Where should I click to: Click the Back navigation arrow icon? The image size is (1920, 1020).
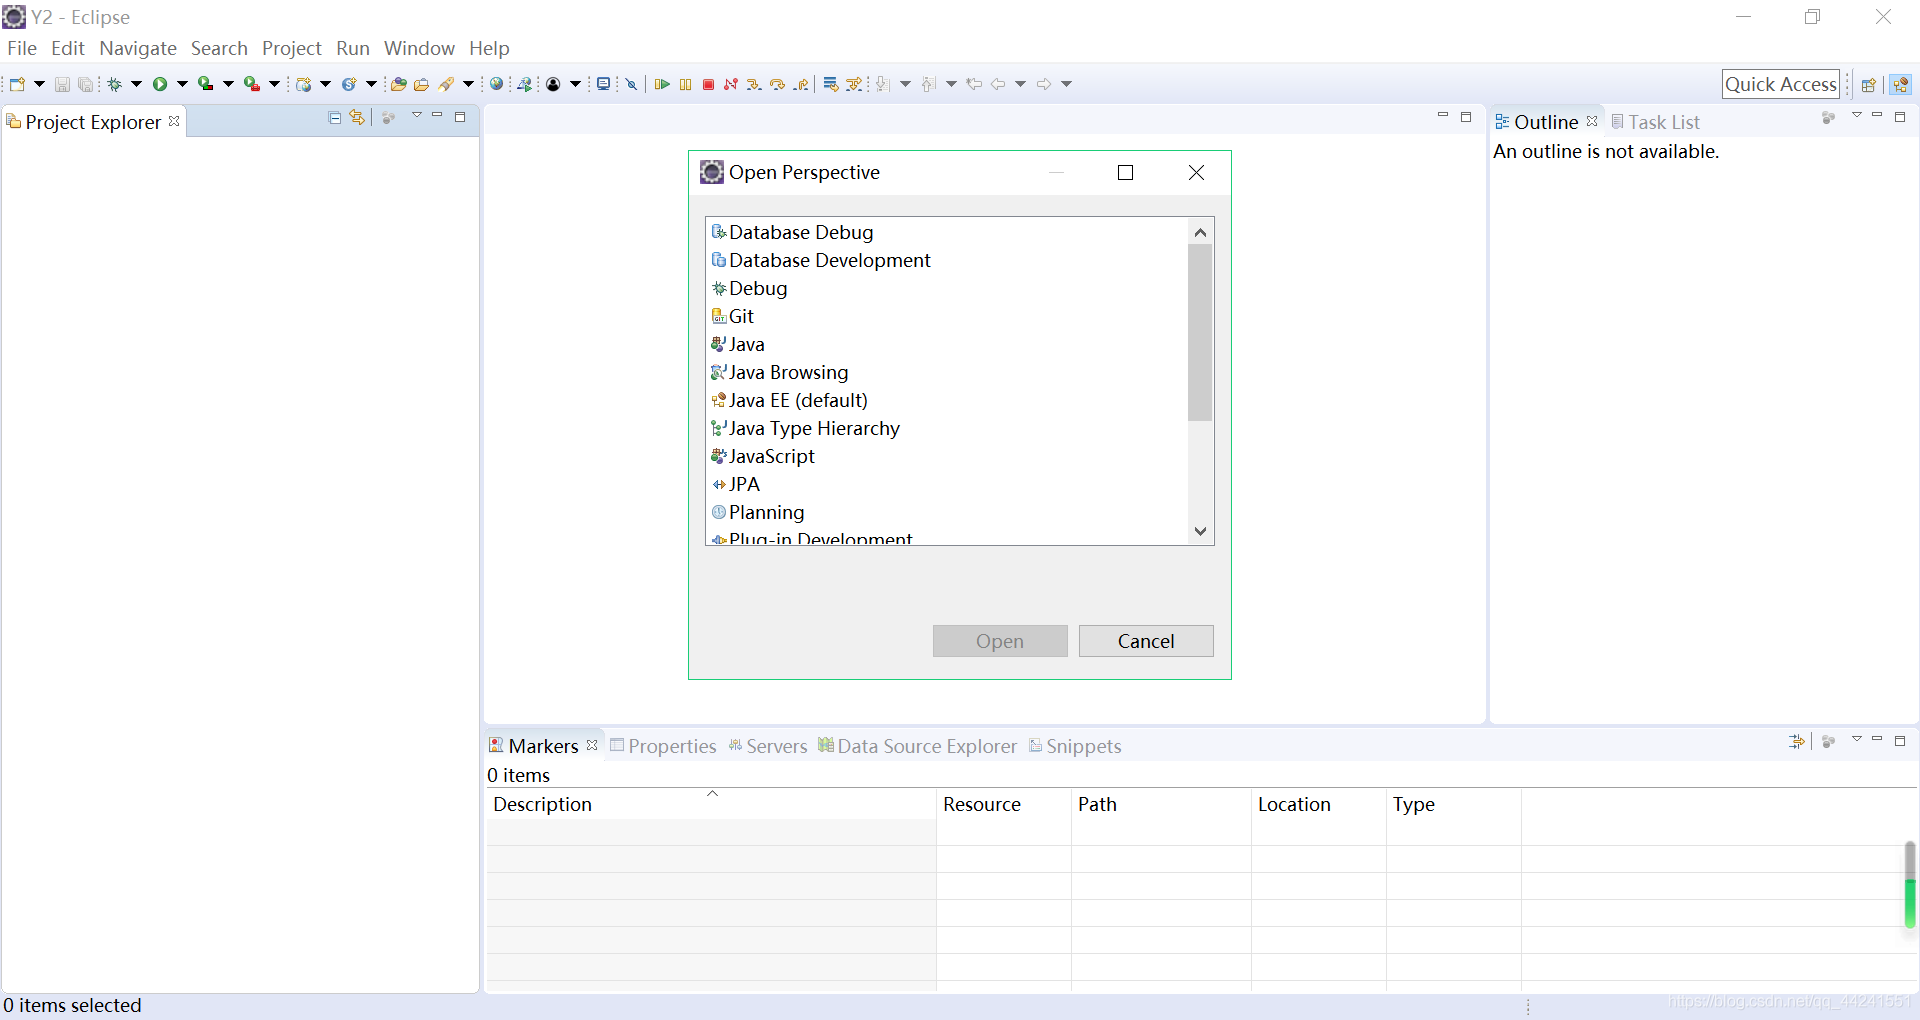point(998,84)
